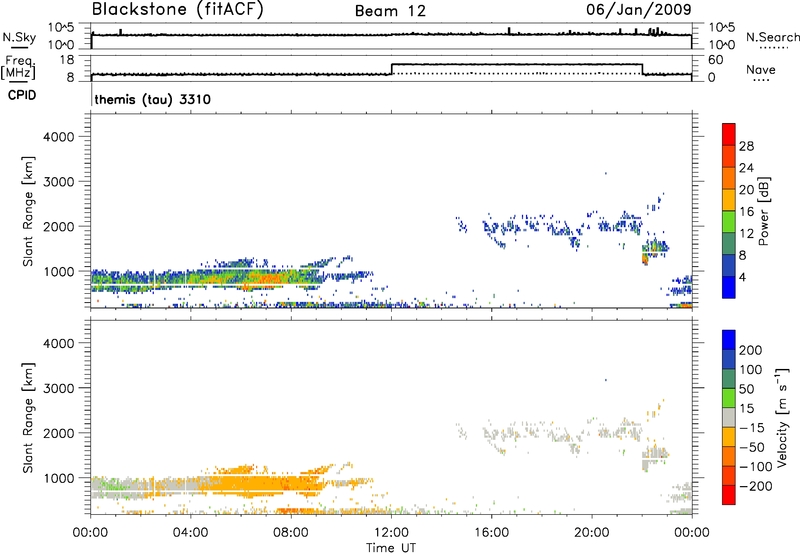
Task: Click the 'Beam 12' label
Action: click(390, 11)
